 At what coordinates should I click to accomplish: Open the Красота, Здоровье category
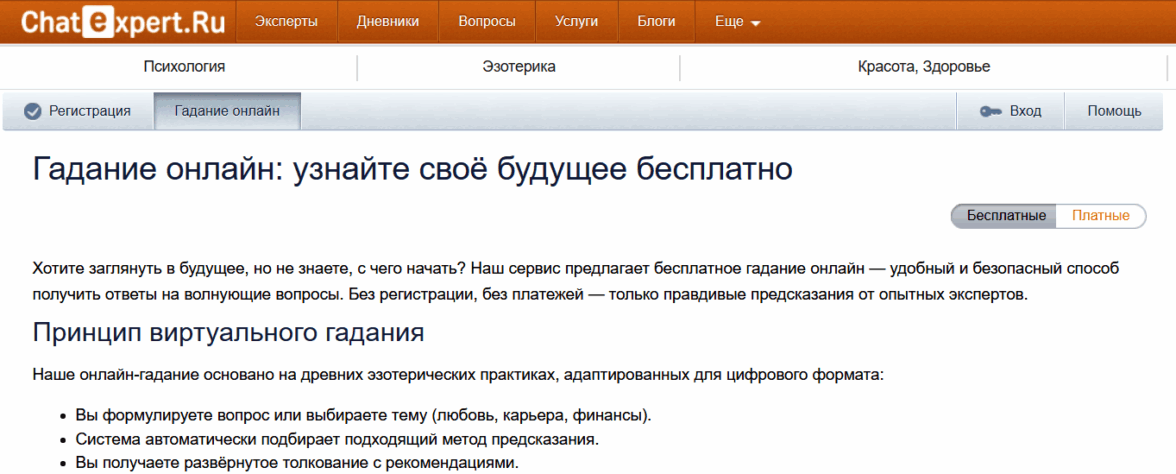923,67
